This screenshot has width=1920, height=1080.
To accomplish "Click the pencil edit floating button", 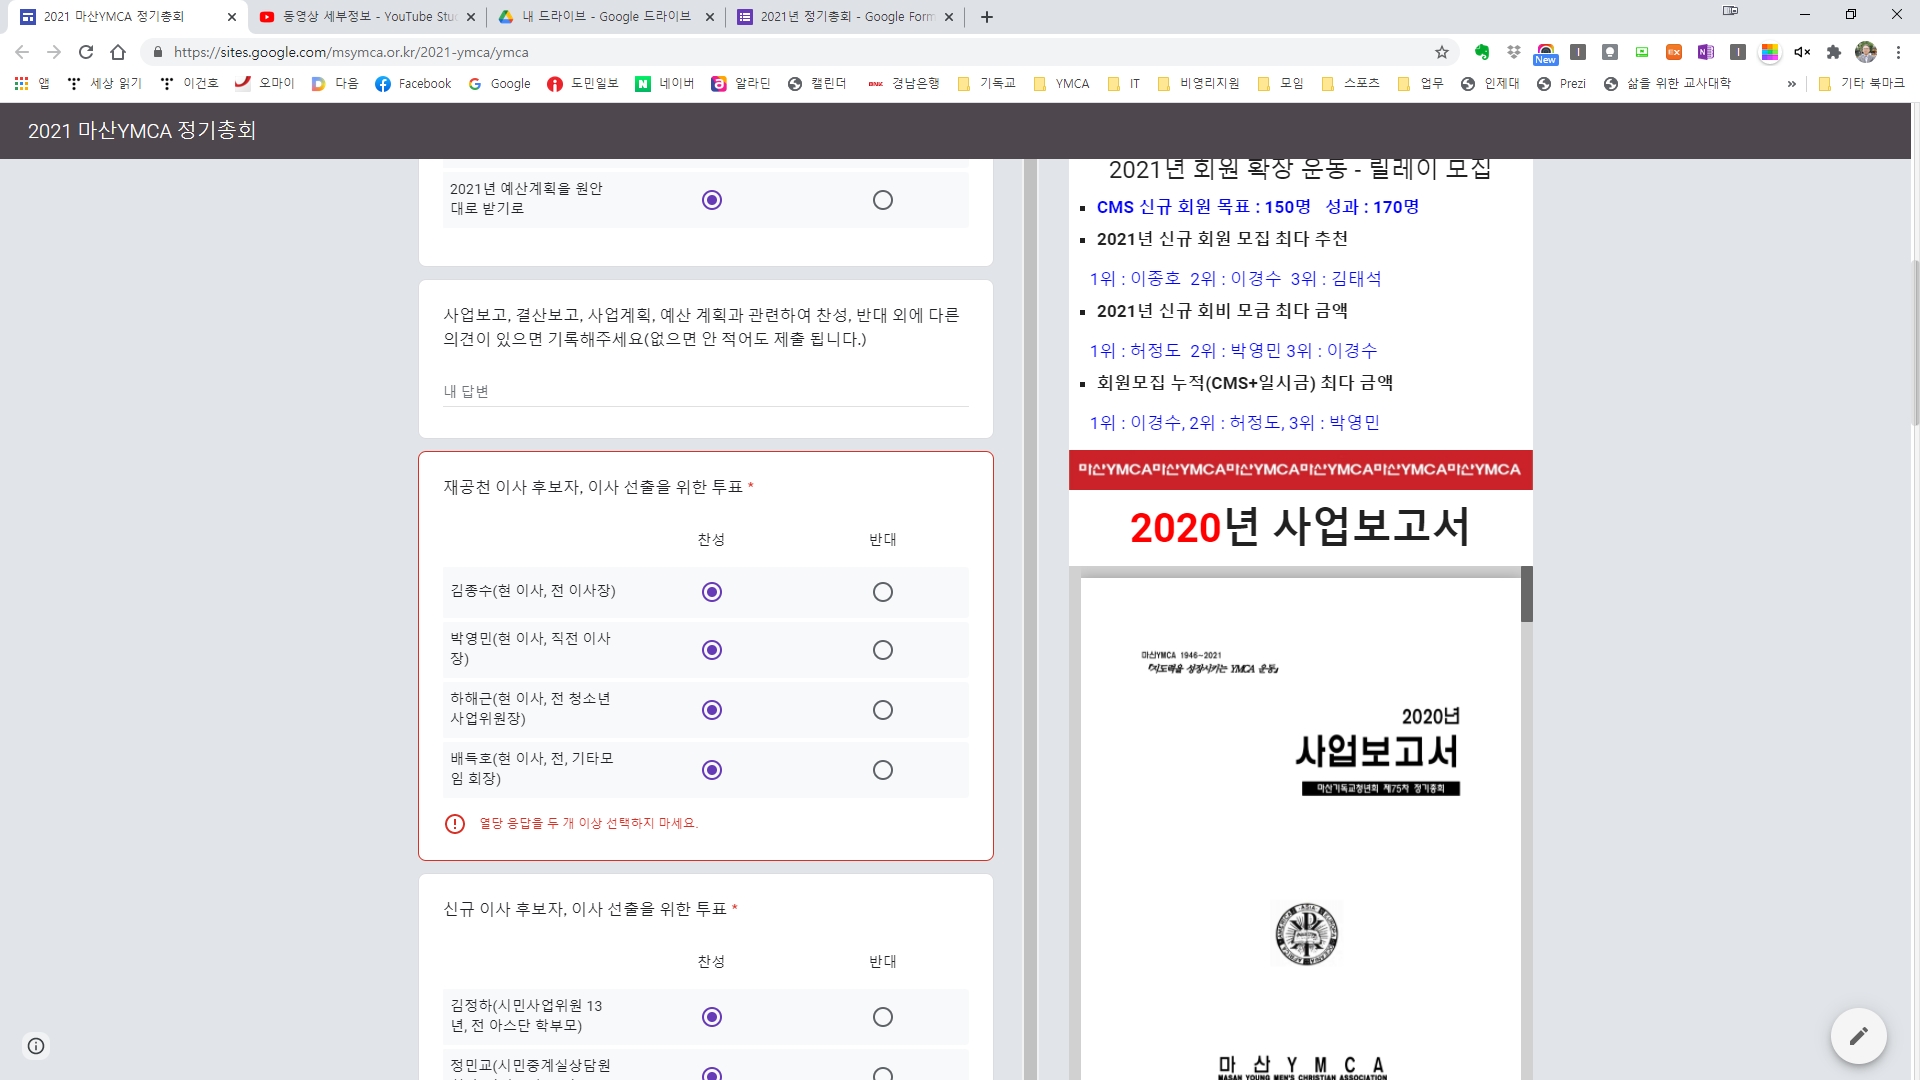I will point(1858,1036).
